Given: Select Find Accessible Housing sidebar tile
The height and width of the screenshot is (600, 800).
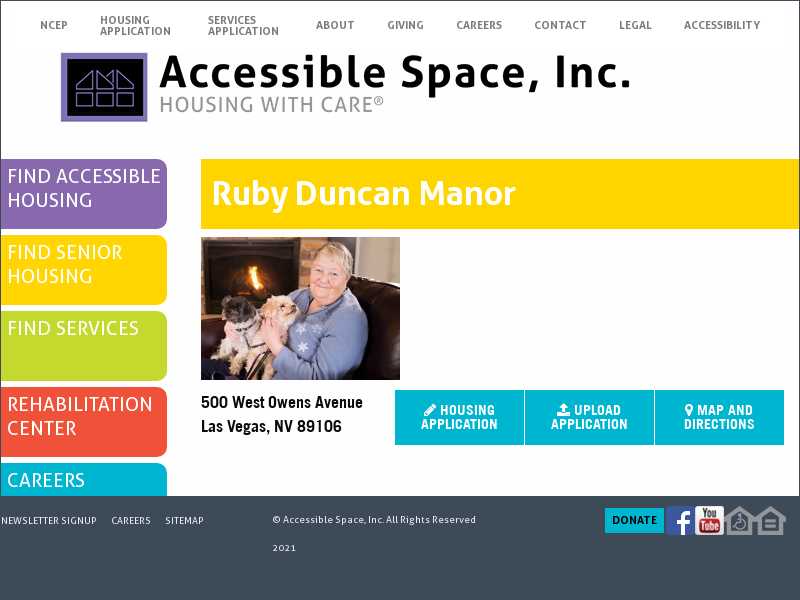Looking at the screenshot, I should [x=84, y=194].
